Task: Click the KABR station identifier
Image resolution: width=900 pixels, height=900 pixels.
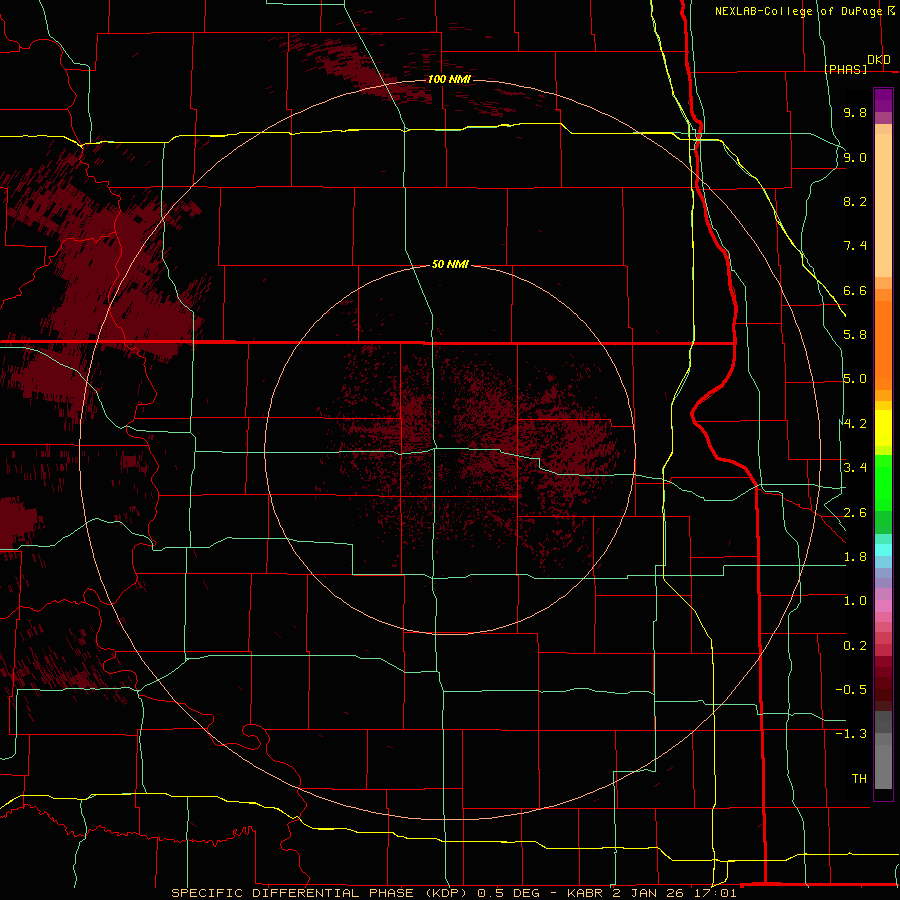Action: [585, 893]
